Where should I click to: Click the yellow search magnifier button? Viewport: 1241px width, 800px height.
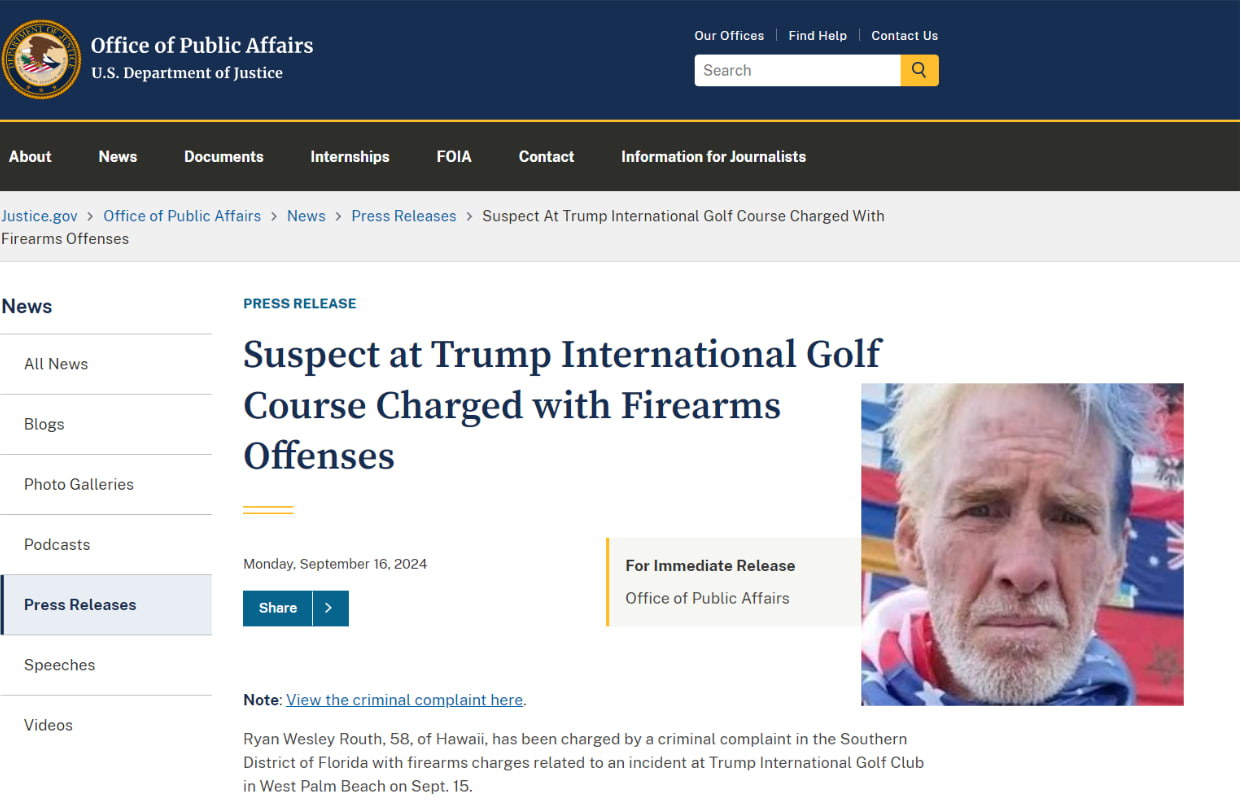(919, 70)
